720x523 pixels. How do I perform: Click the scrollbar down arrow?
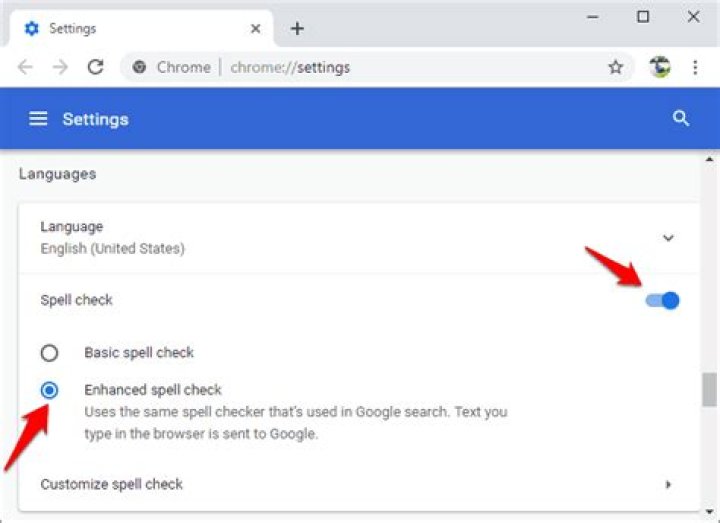(x=709, y=511)
